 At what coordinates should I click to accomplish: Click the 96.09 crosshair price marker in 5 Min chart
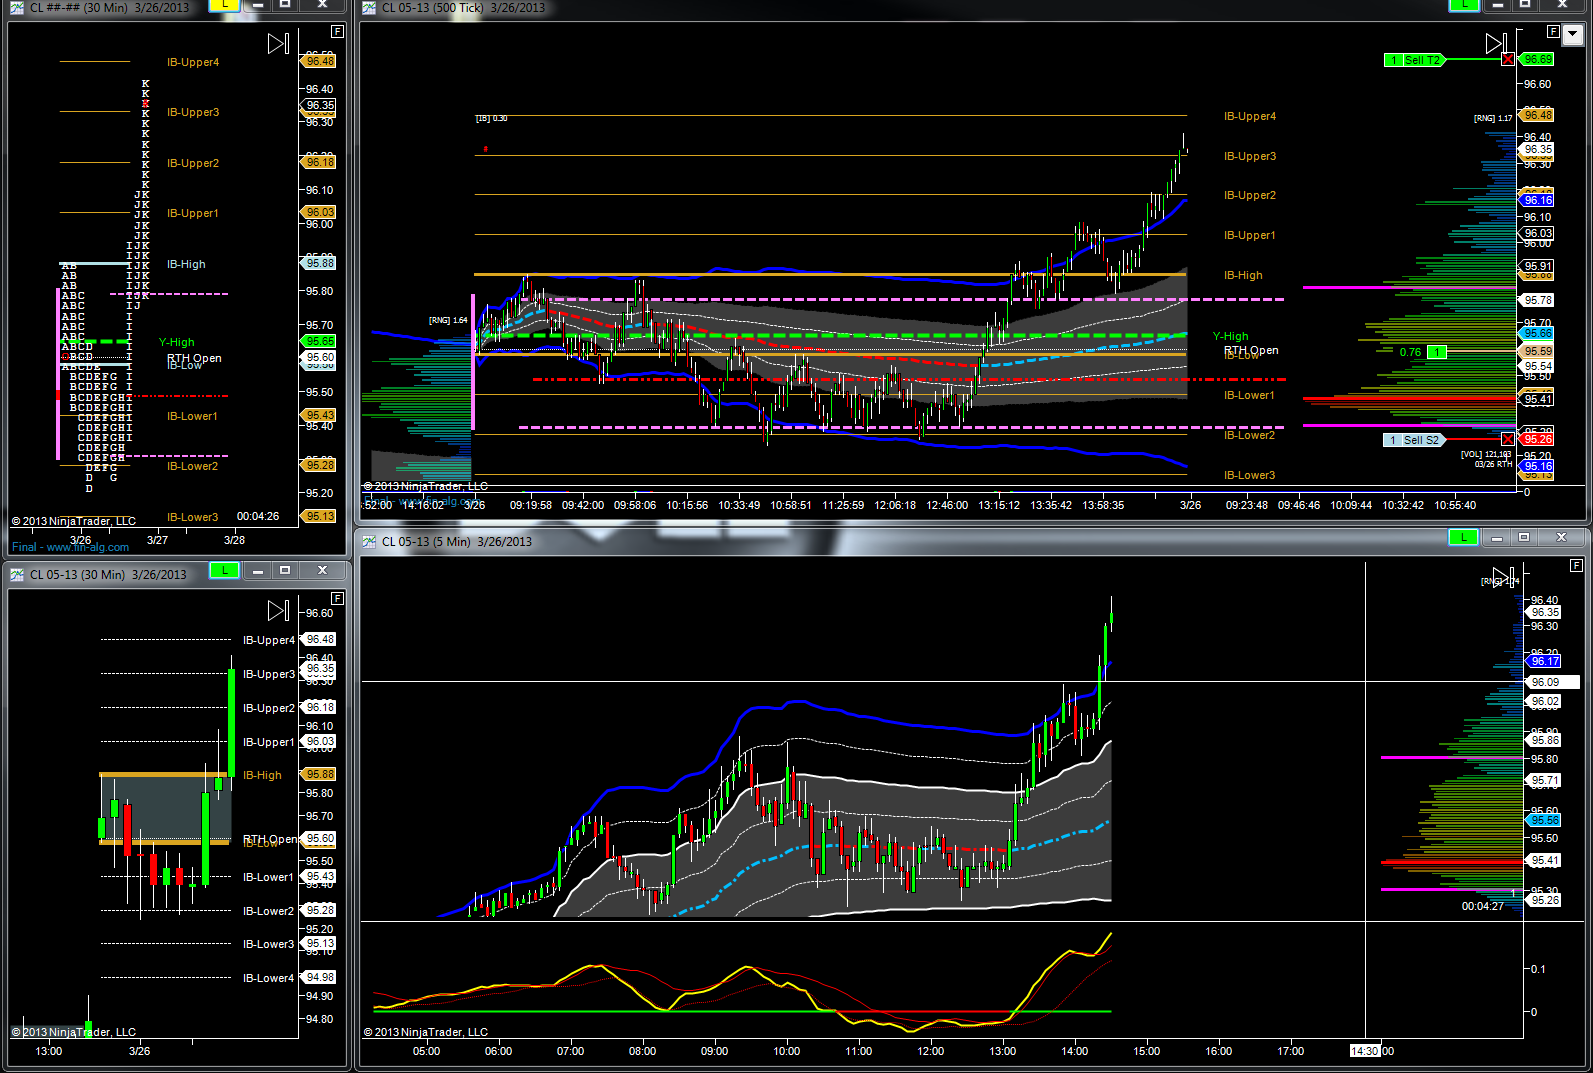(1551, 682)
